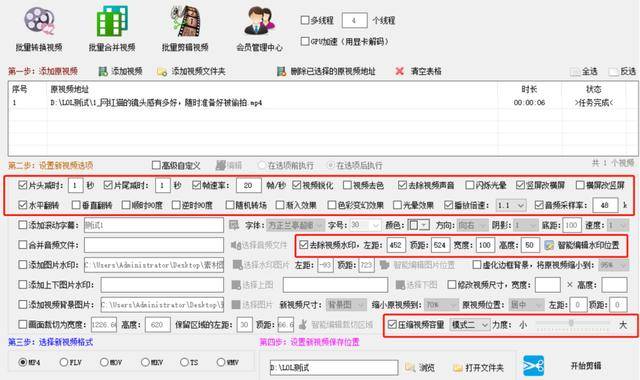Click the 状态 column header
The height and width of the screenshot is (380, 640).
coord(593,89)
